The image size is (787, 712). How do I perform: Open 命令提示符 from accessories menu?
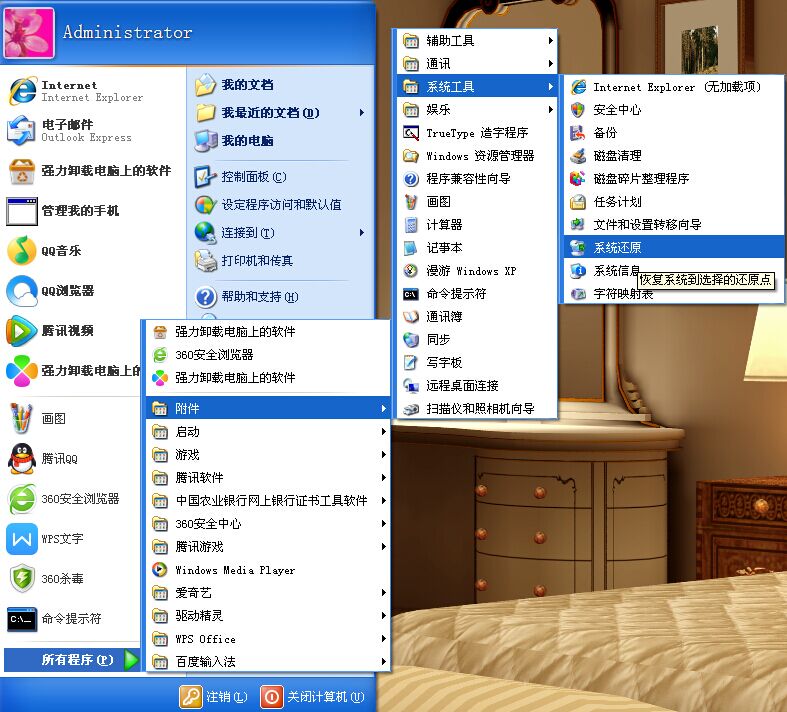click(x=477, y=294)
